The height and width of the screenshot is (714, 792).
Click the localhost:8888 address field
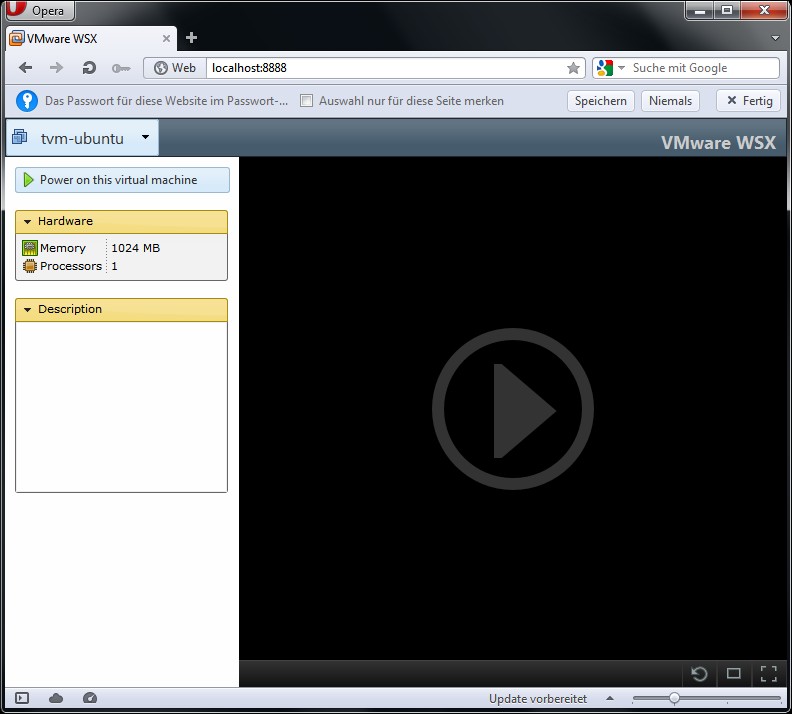pos(386,68)
